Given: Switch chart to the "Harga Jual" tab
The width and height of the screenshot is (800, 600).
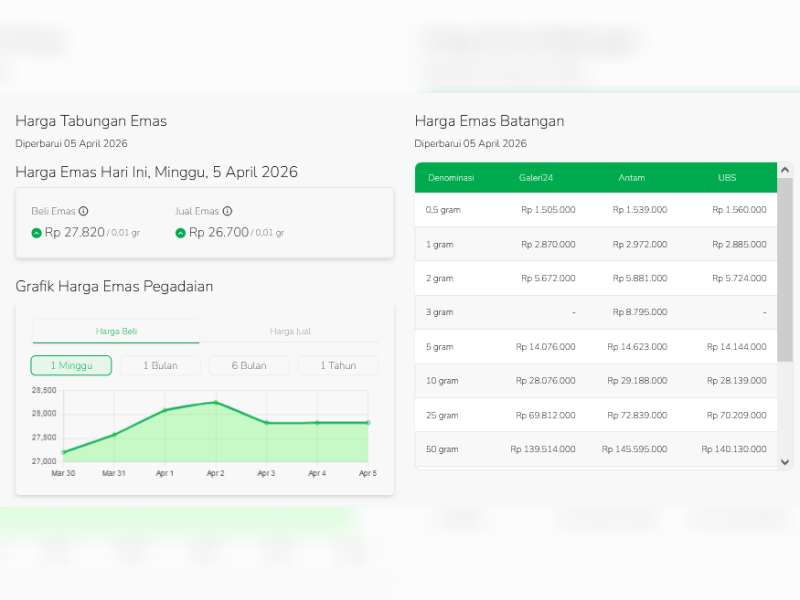Looking at the screenshot, I should click(290, 331).
